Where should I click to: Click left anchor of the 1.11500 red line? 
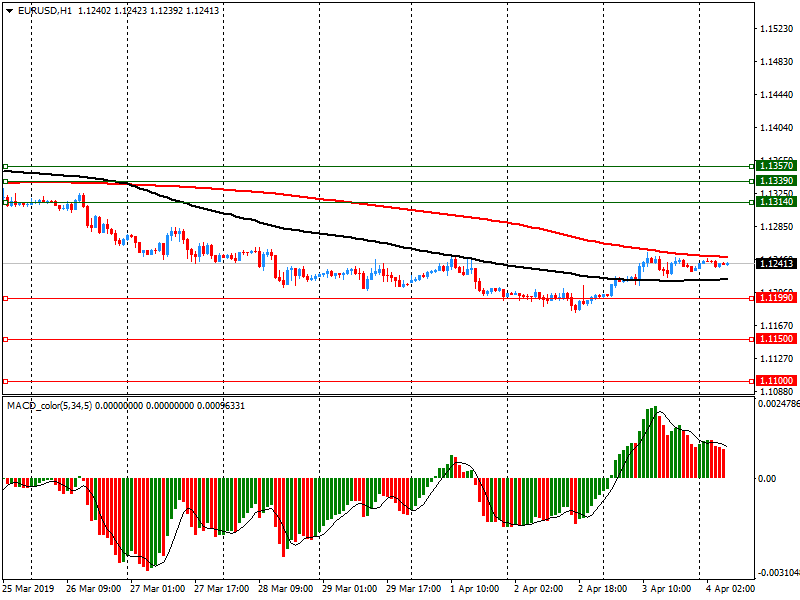5,340
